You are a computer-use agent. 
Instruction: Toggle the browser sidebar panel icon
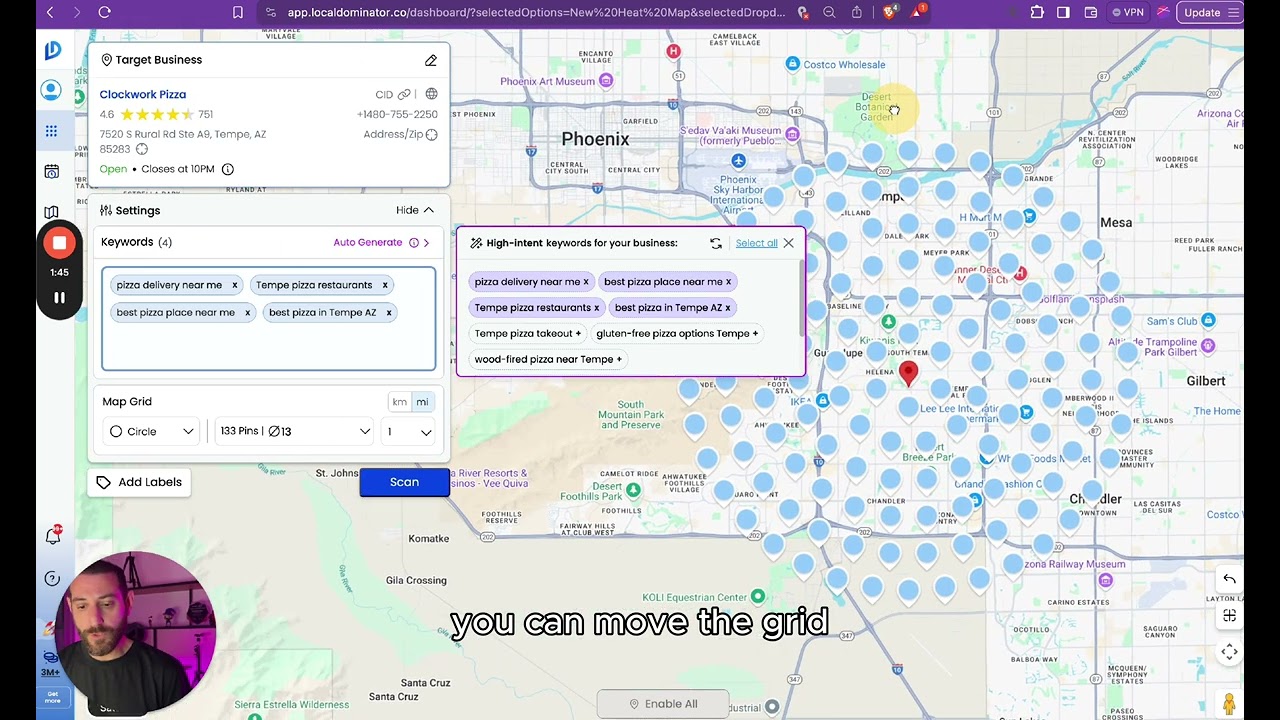pos(1063,12)
